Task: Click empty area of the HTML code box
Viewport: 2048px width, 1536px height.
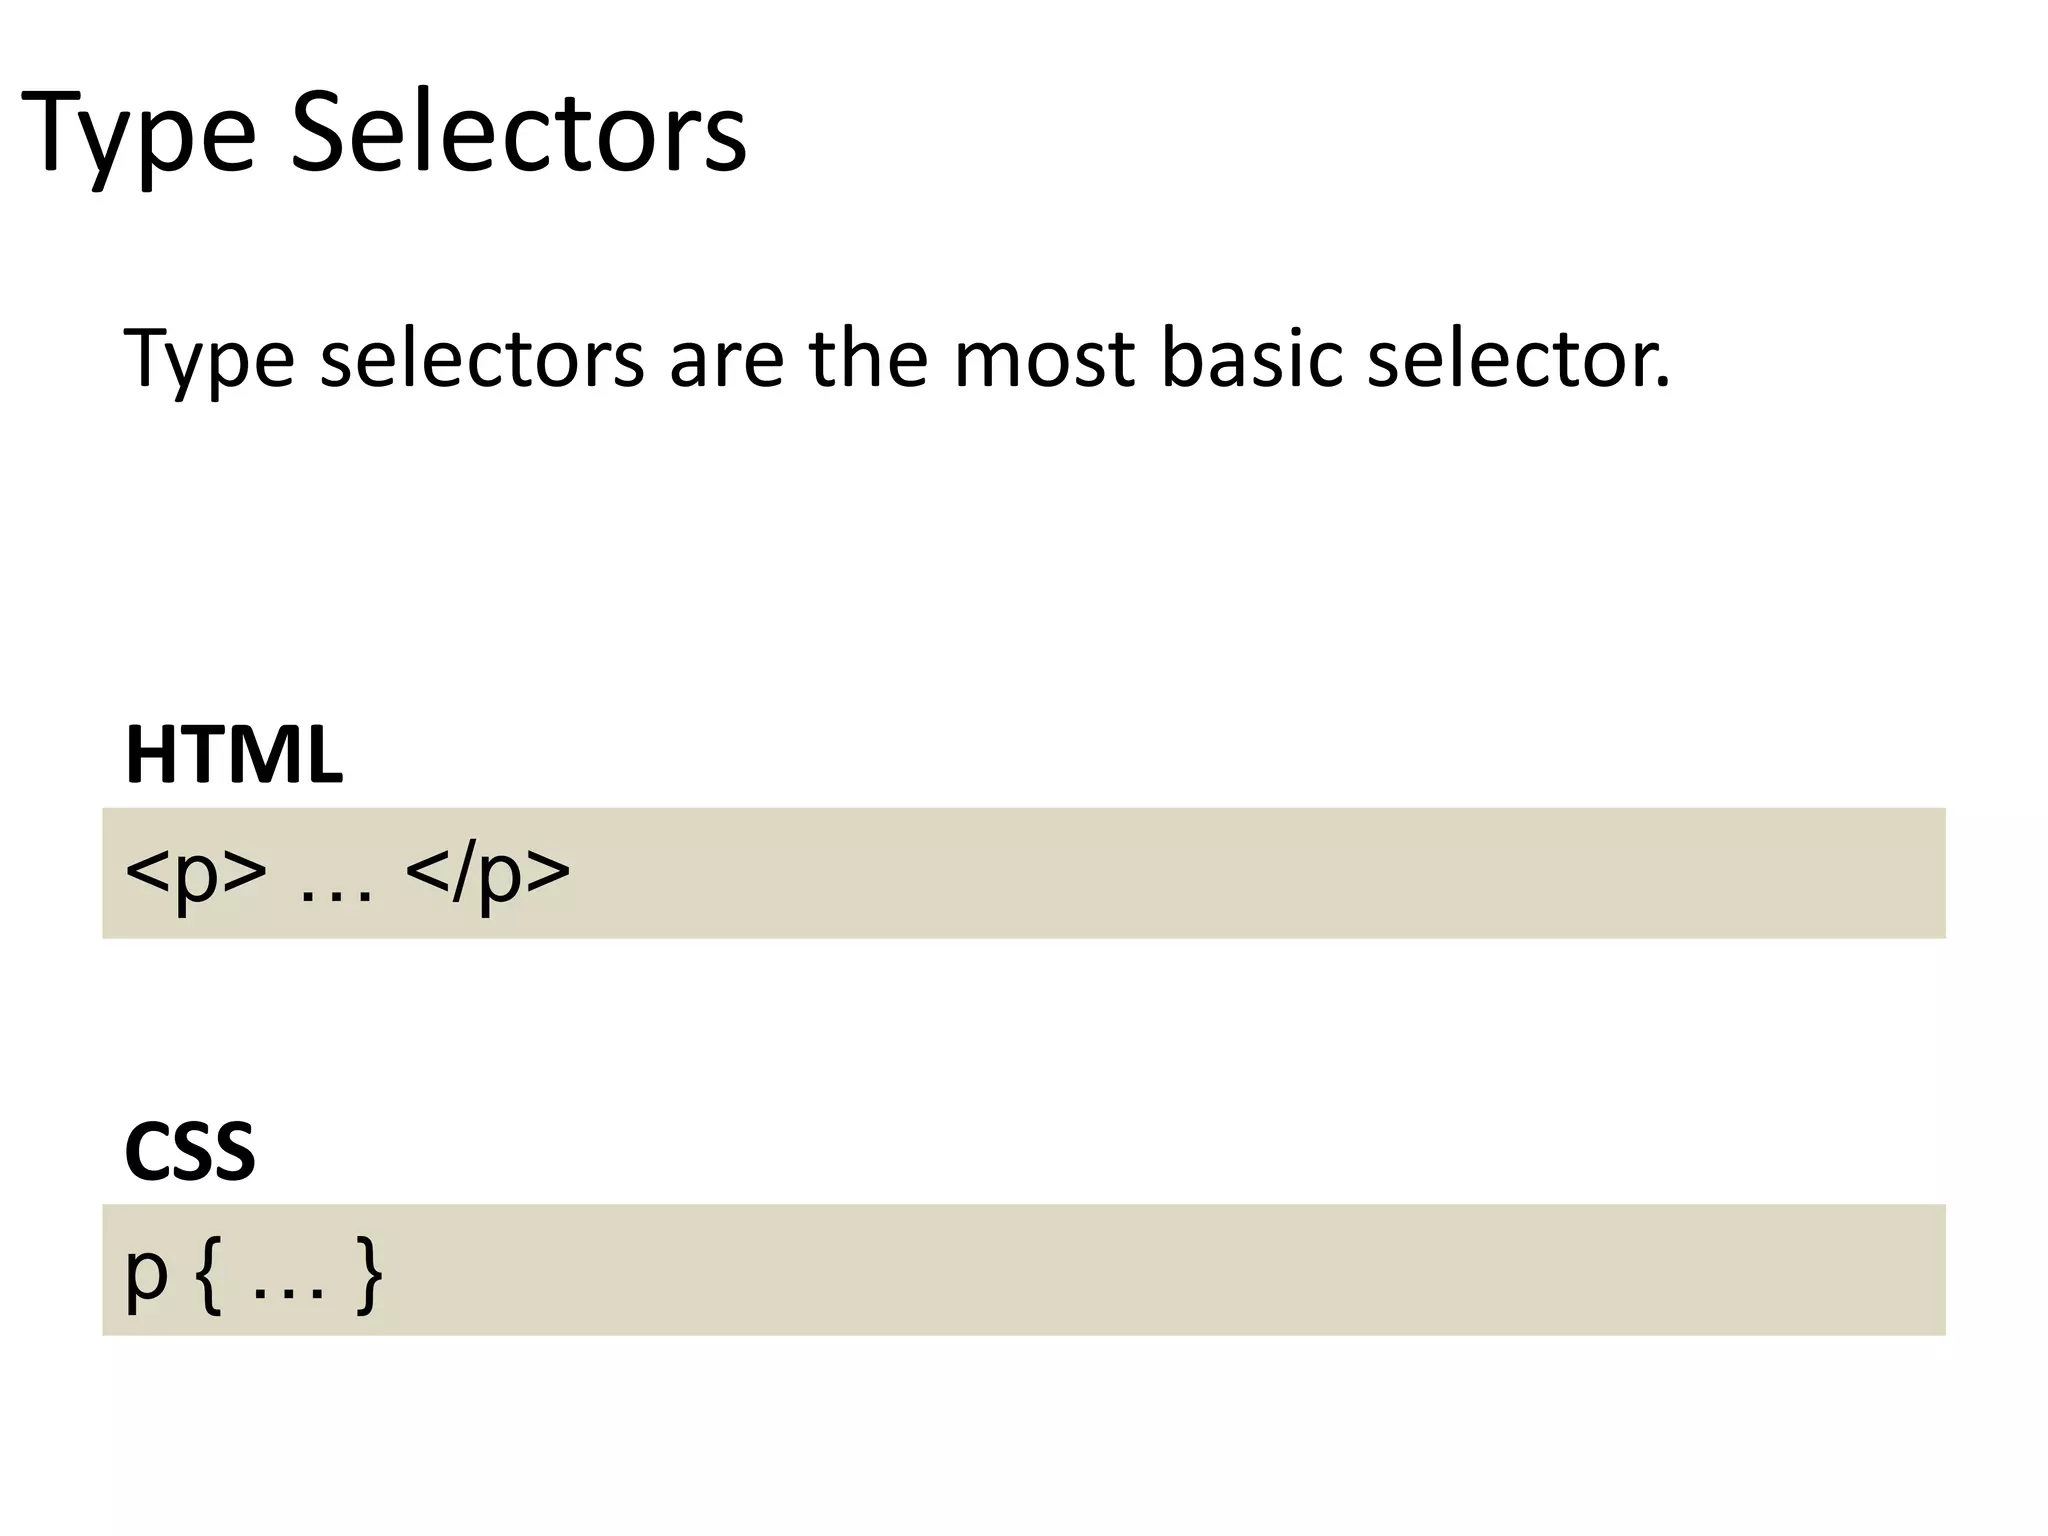Action: coord(1250,873)
